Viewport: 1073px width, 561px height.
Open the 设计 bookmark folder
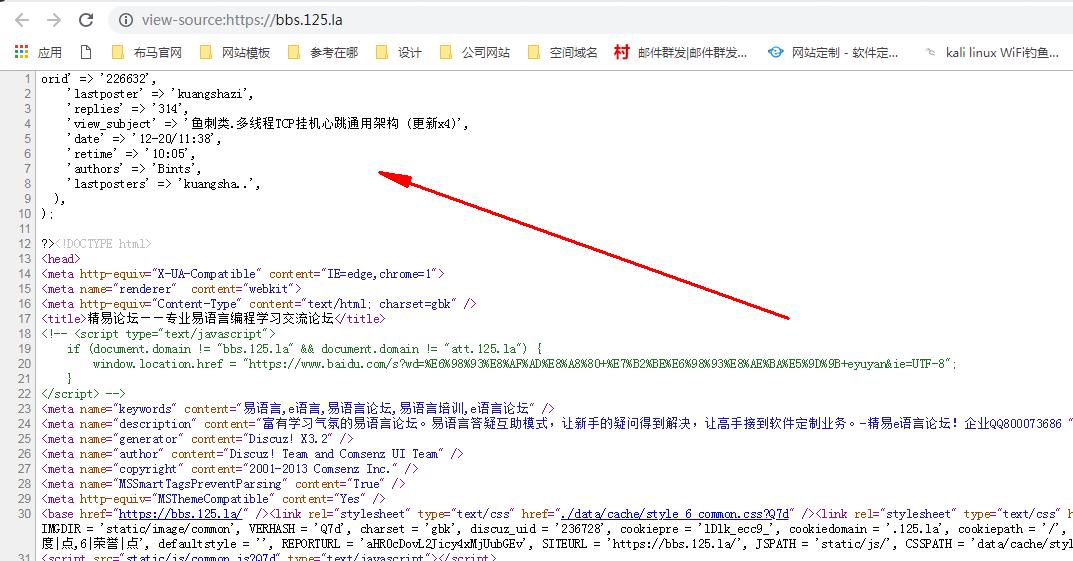[x=399, y=52]
